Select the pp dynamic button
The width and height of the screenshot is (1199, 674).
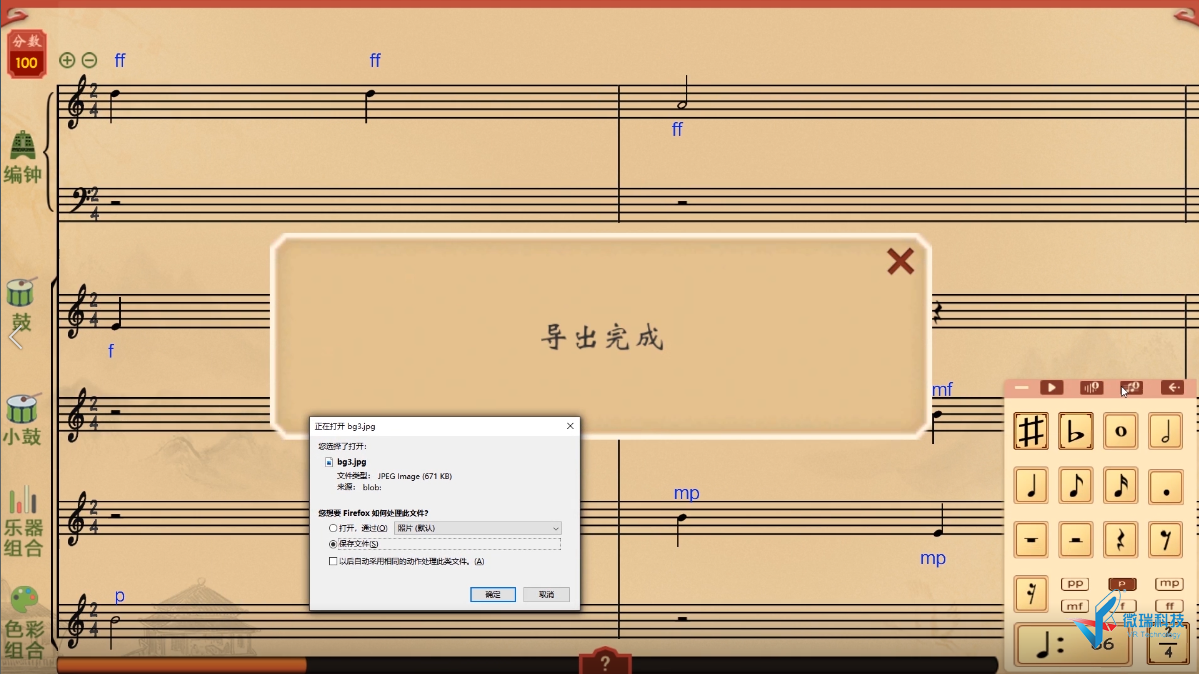pos(1074,584)
